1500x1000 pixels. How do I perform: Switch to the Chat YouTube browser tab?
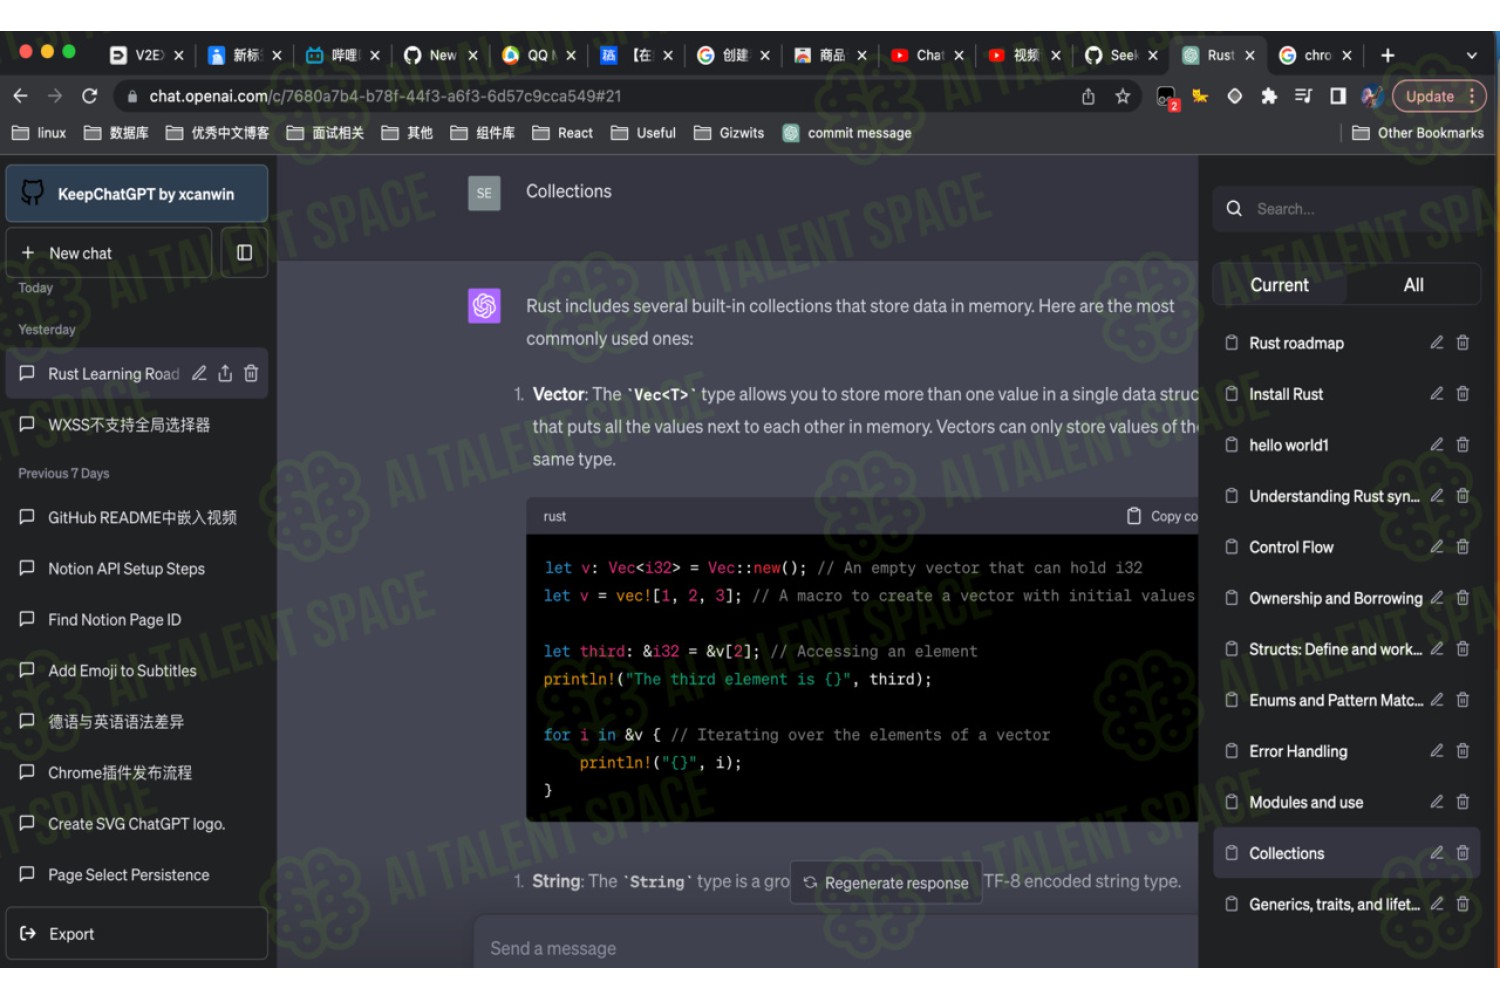(928, 56)
